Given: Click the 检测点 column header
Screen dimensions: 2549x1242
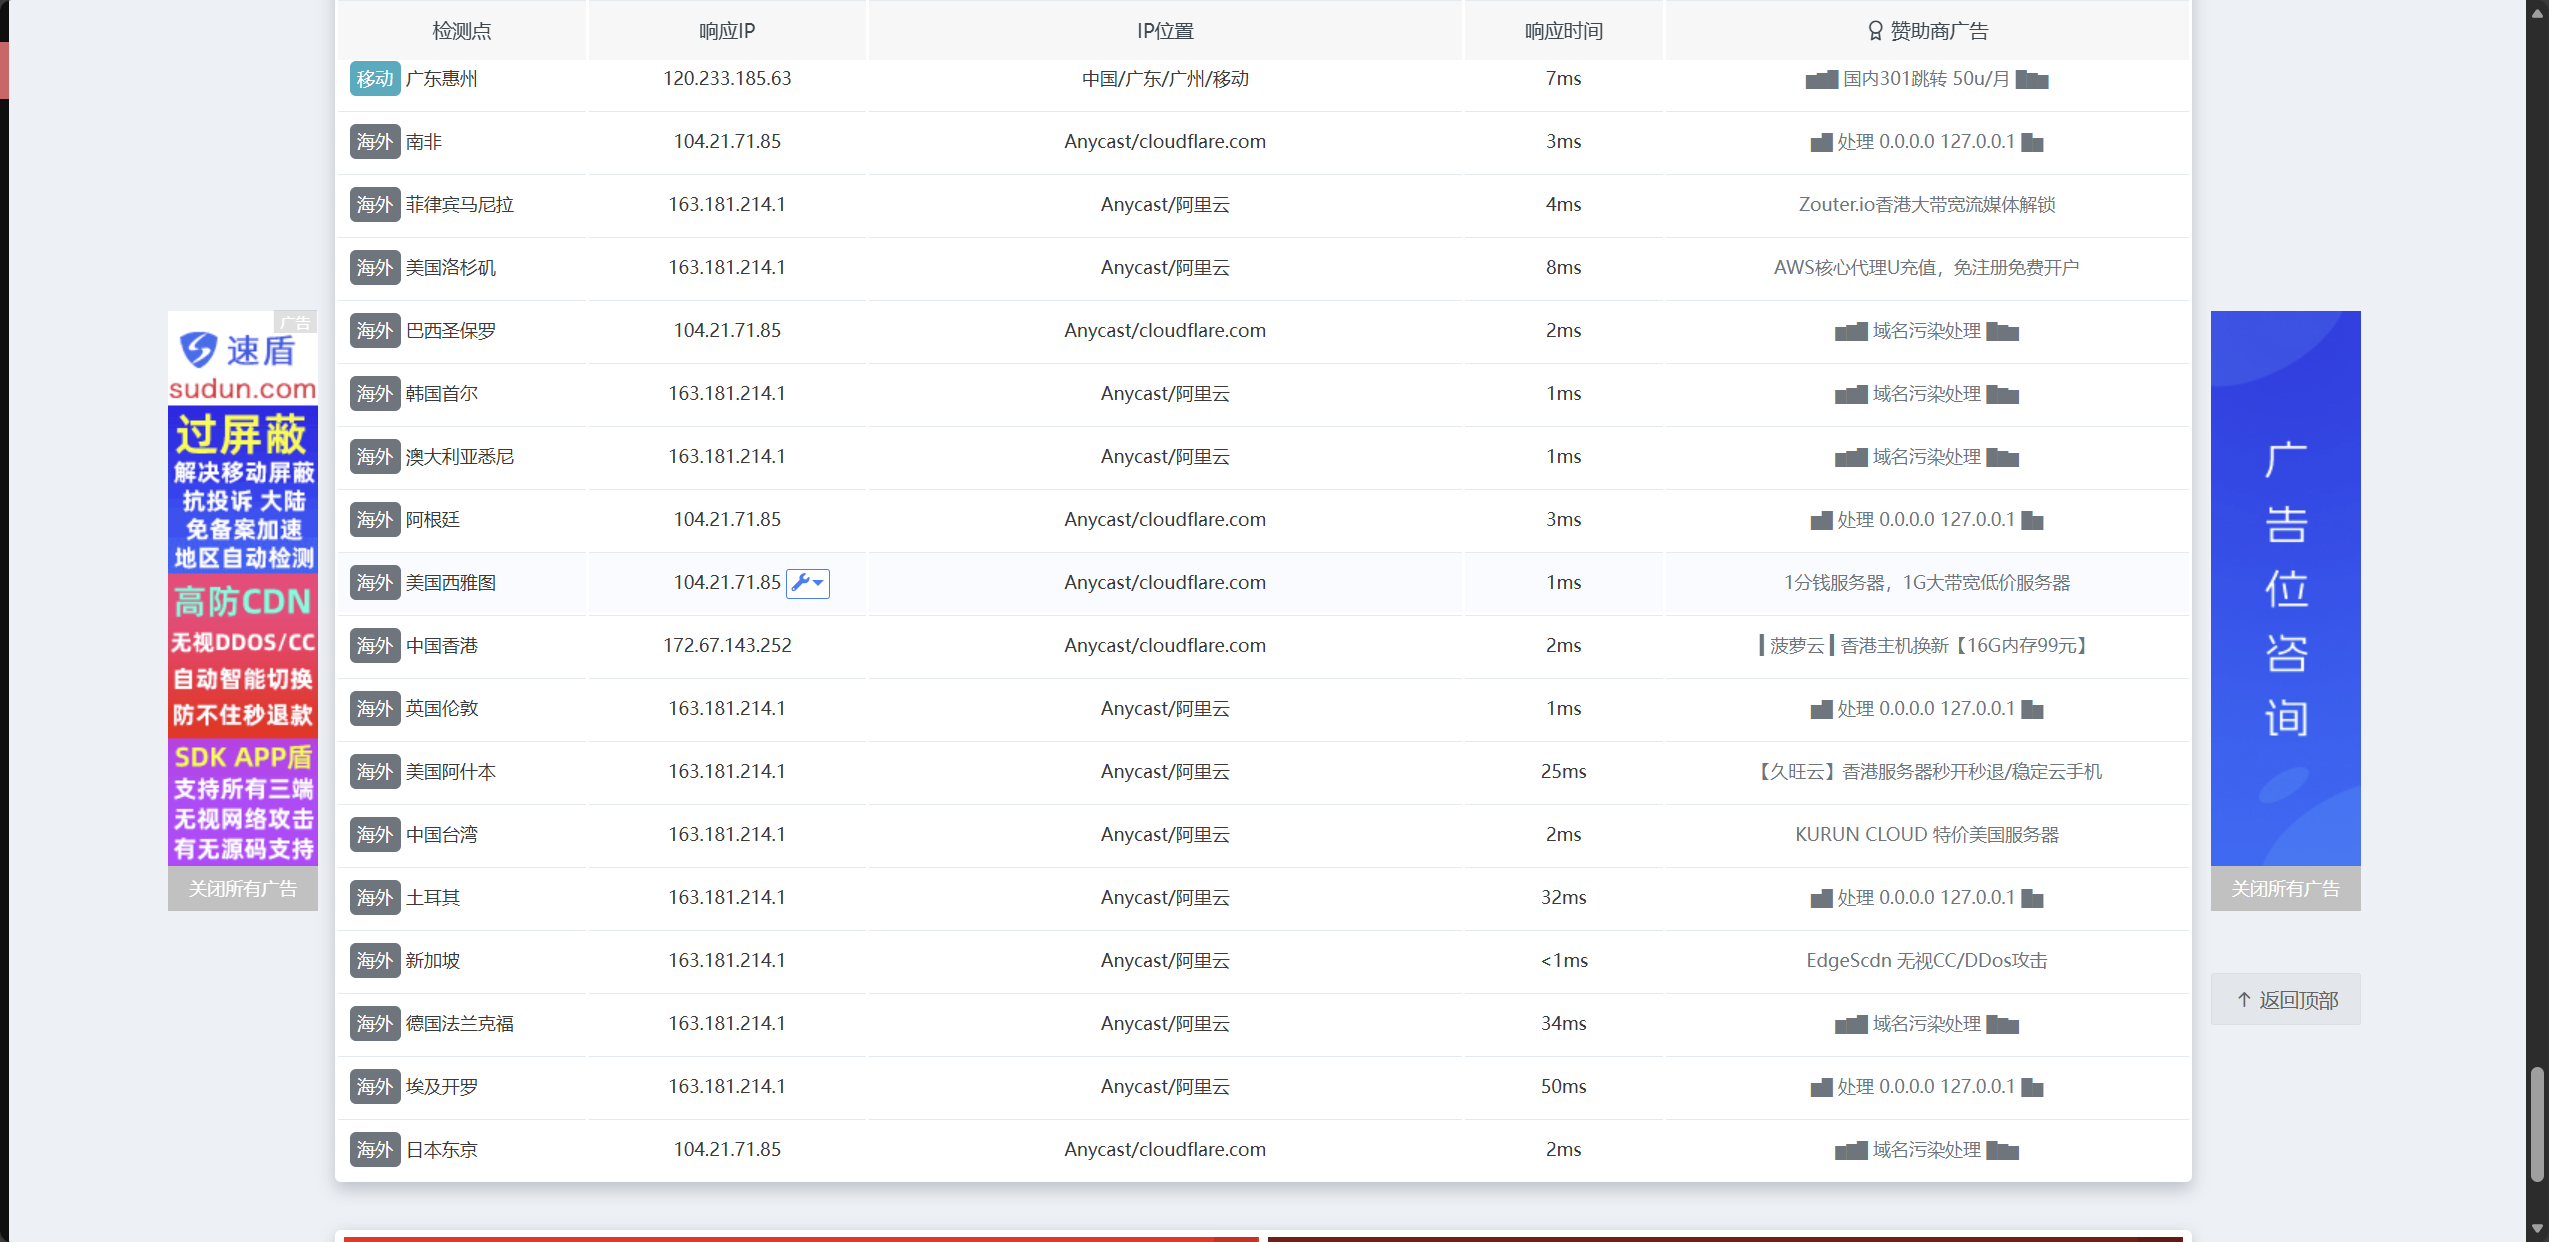Looking at the screenshot, I should (x=461, y=31).
